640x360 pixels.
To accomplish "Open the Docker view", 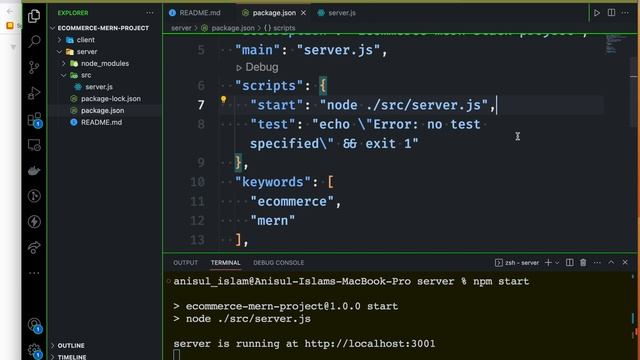I will point(34,171).
